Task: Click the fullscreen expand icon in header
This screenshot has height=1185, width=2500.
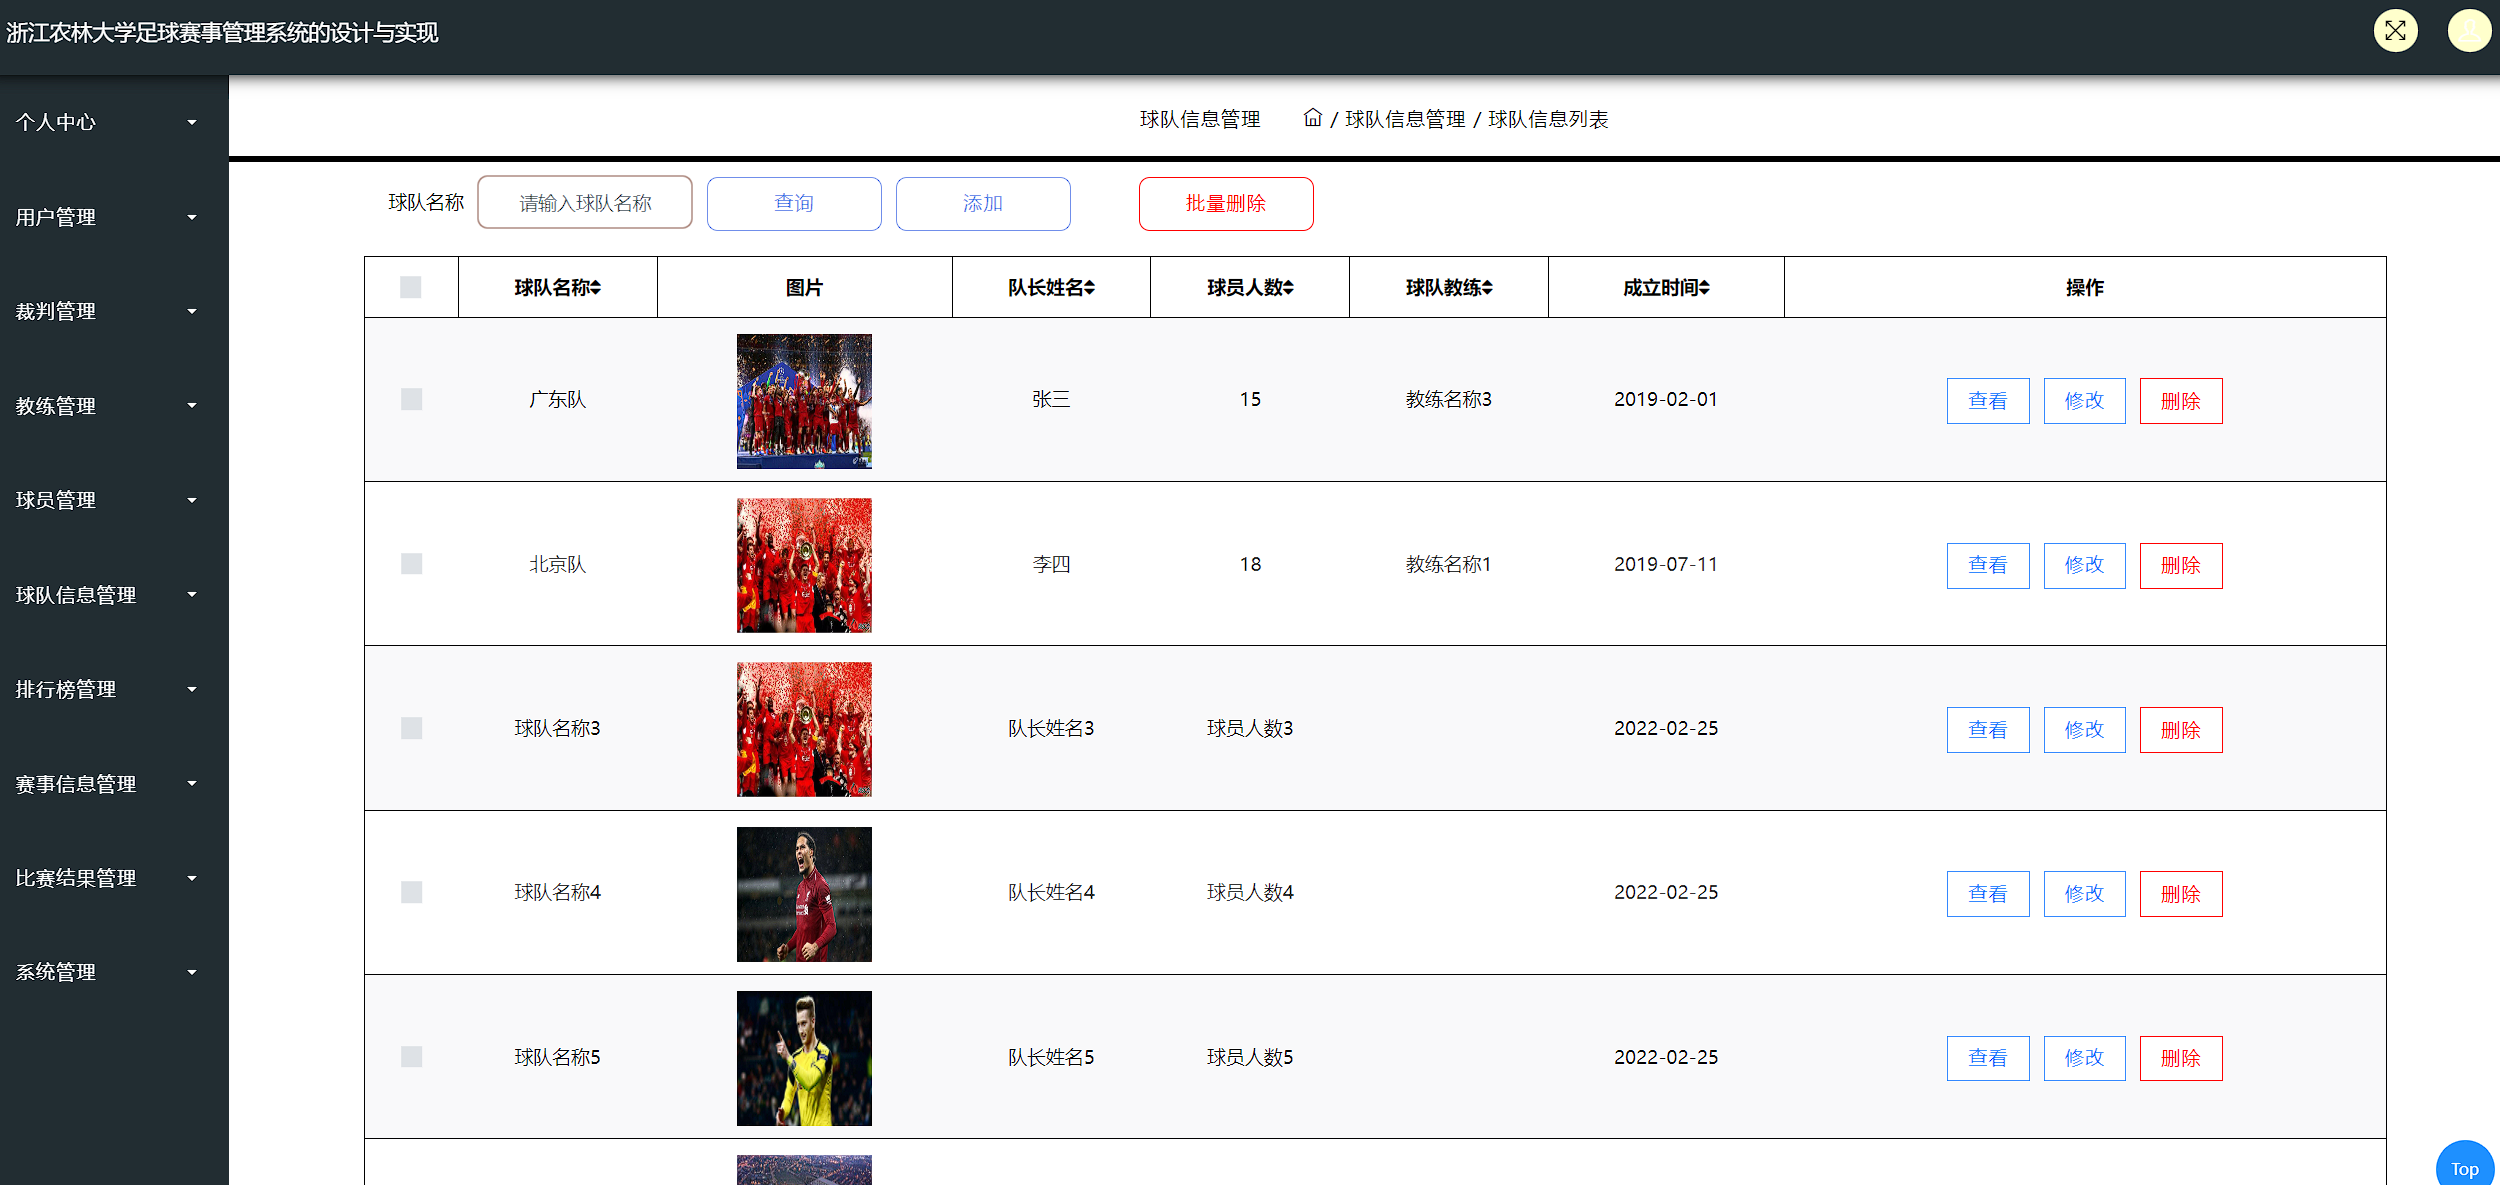Action: click(x=2395, y=31)
